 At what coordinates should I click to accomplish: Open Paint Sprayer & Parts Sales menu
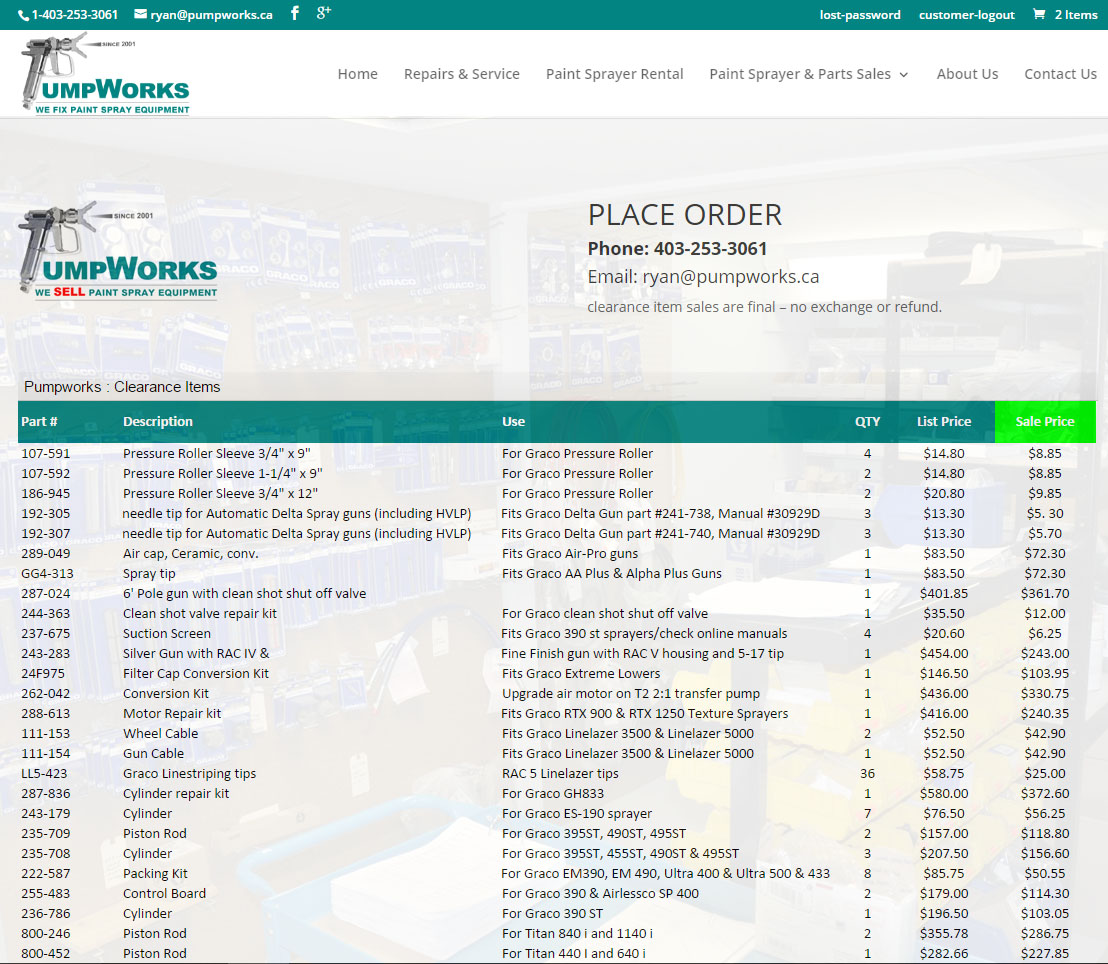(x=800, y=74)
